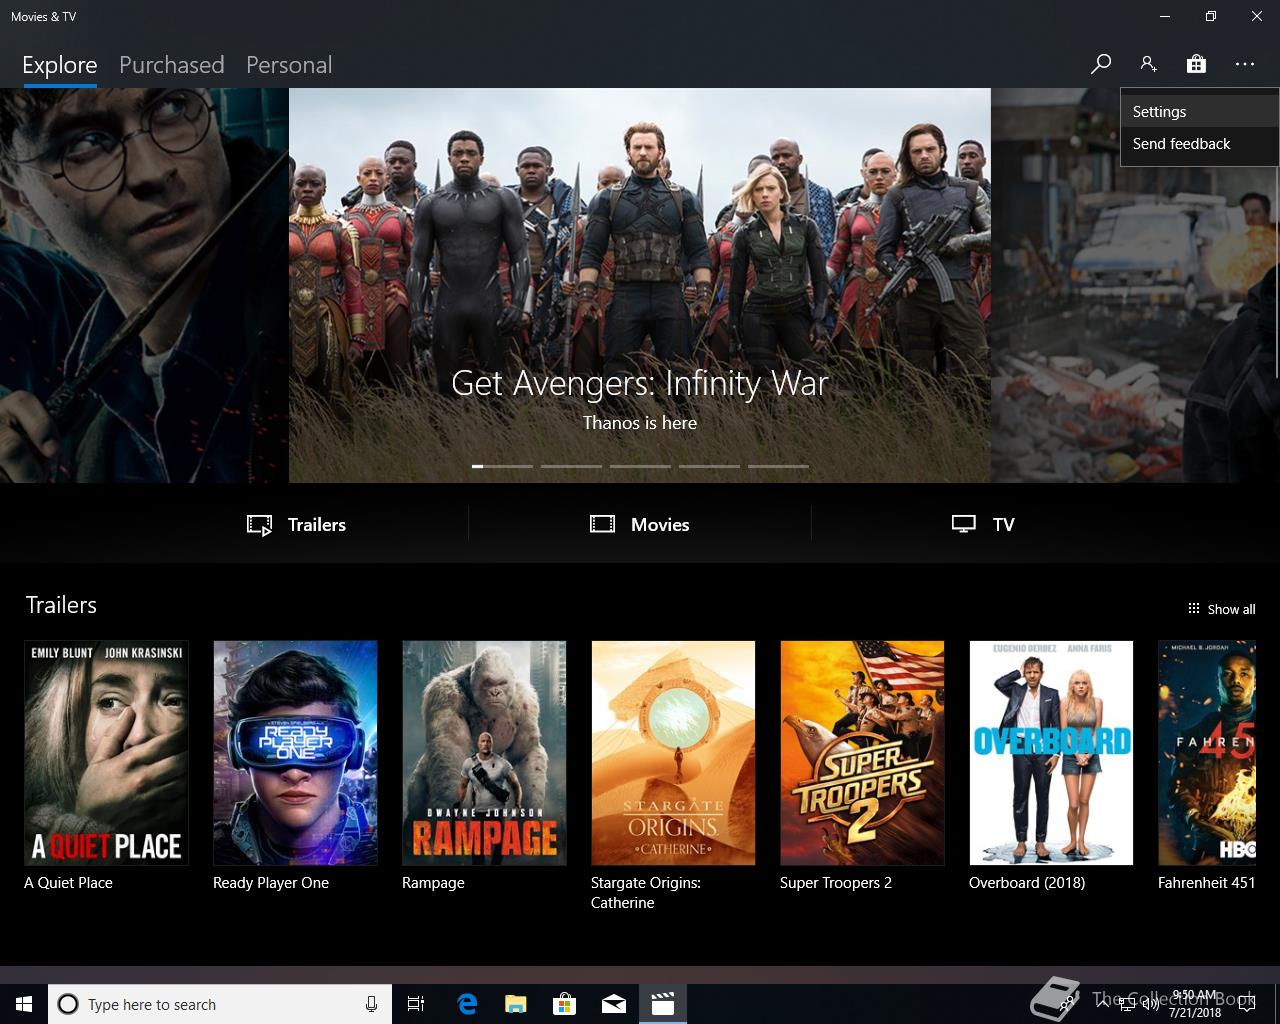Switch to the Explore tab

[60, 65]
